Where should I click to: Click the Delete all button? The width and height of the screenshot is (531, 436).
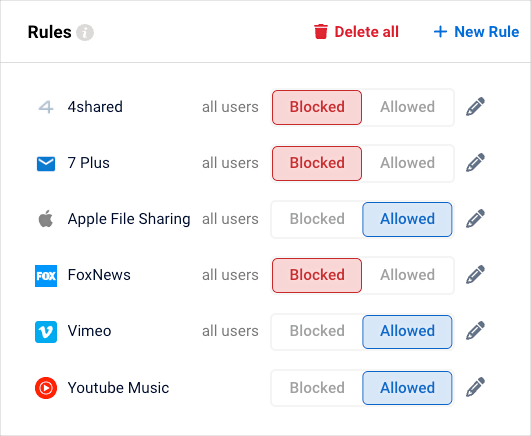356,32
